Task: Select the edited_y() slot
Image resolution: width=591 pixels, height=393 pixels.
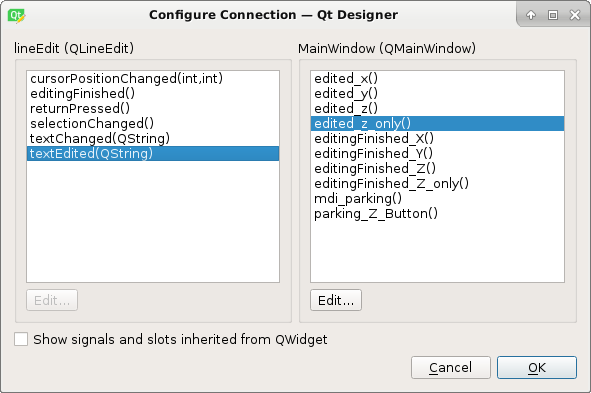Action: pyautogui.click(x=437, y=93)
